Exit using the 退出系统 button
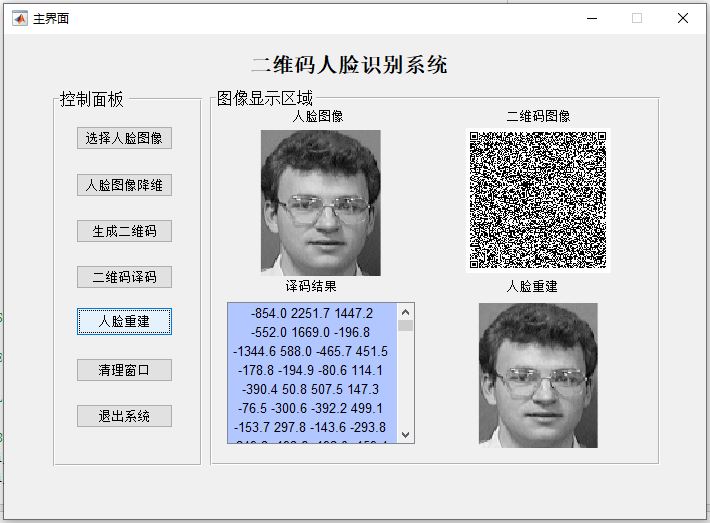This screenshot has height=523, width=710. pos(124,416)
